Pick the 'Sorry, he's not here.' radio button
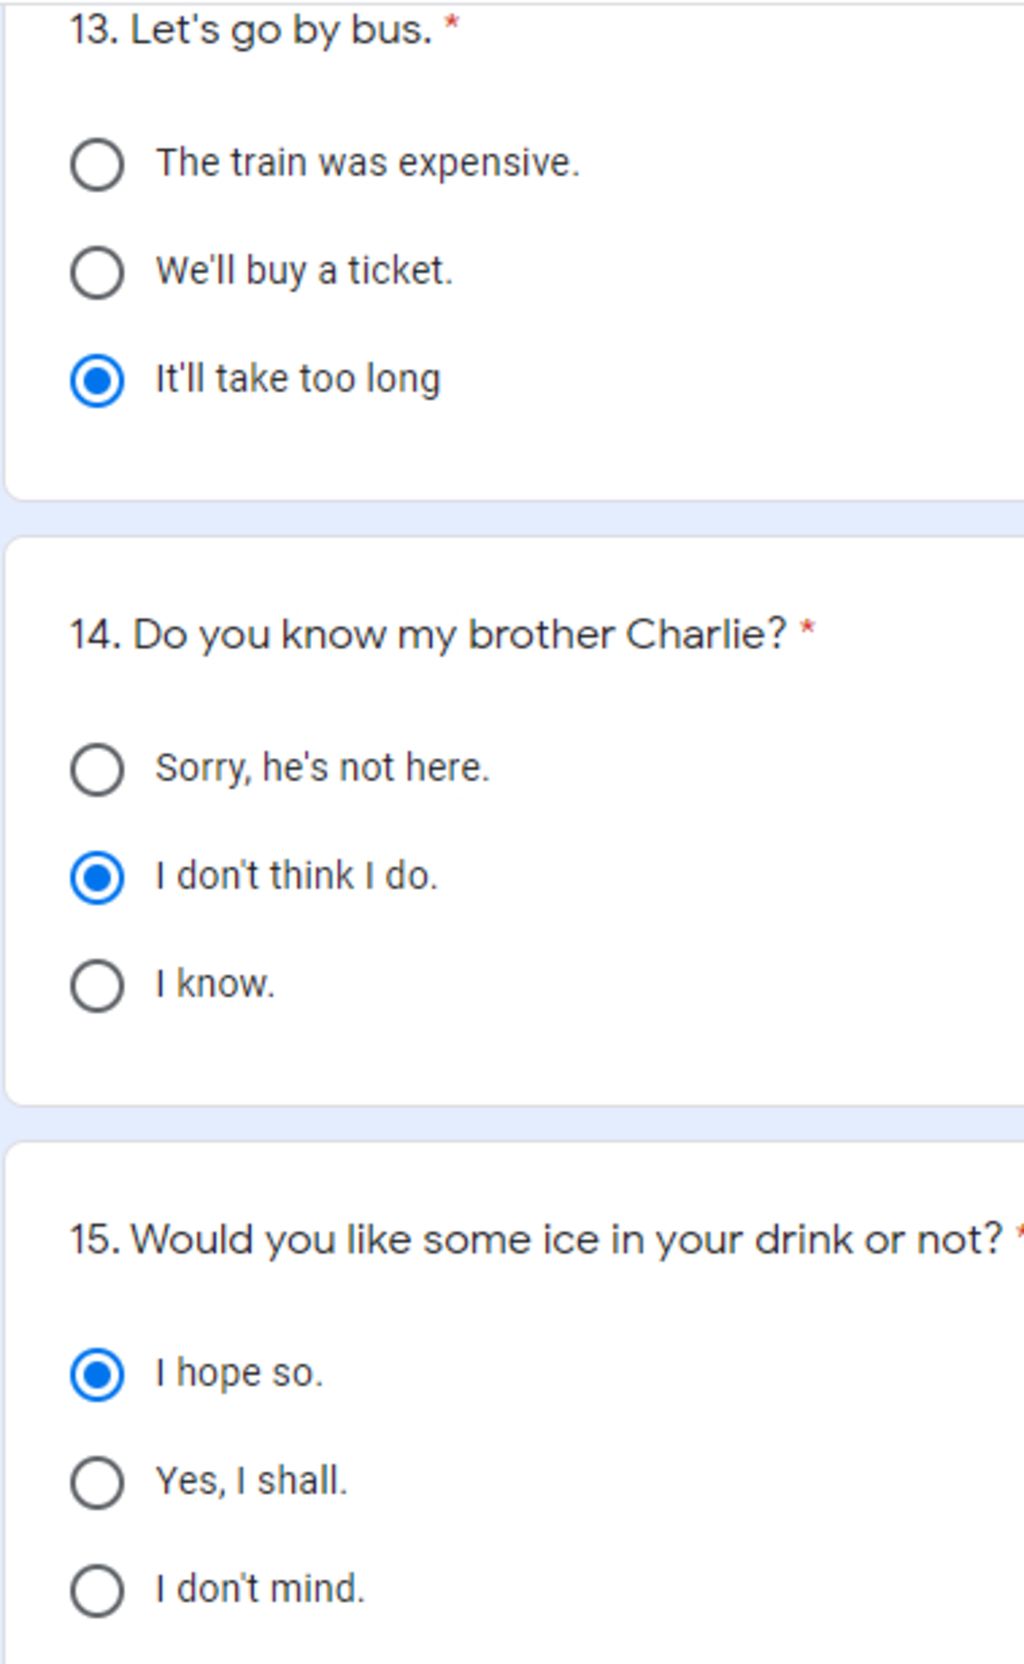This screenshot has width=1024, height=1664. tap(97, 769)
